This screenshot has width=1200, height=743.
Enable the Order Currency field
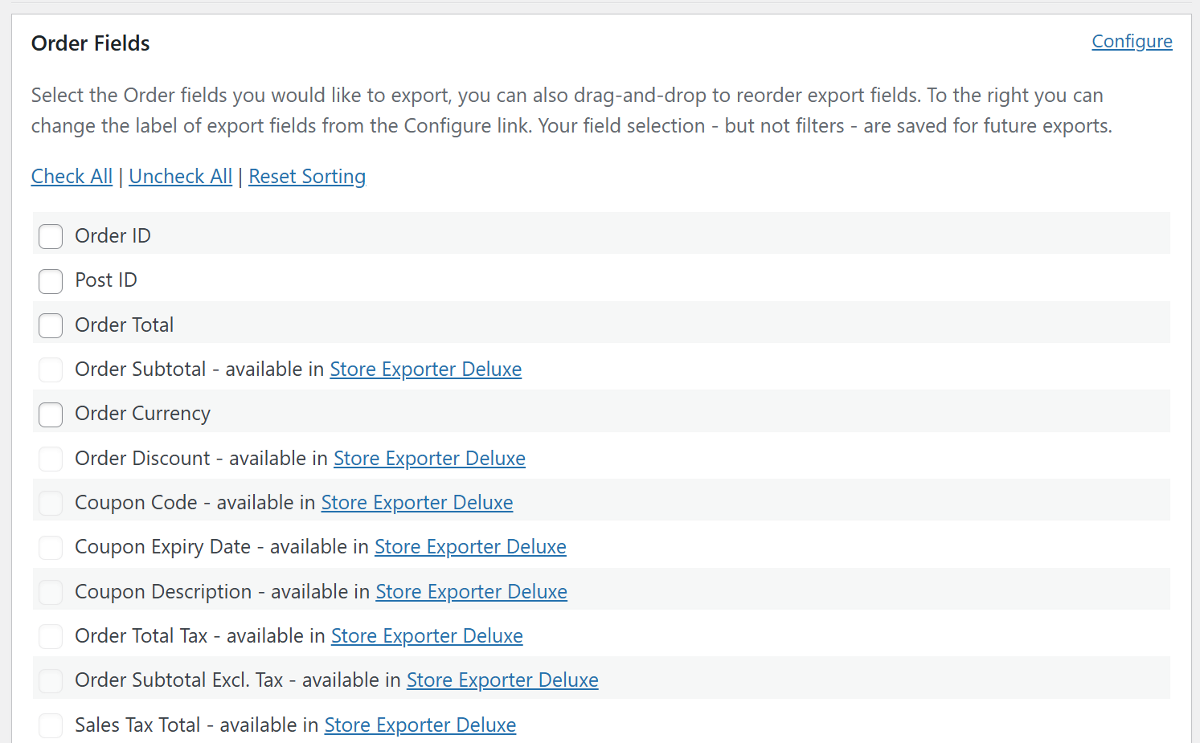coord(50,413)
